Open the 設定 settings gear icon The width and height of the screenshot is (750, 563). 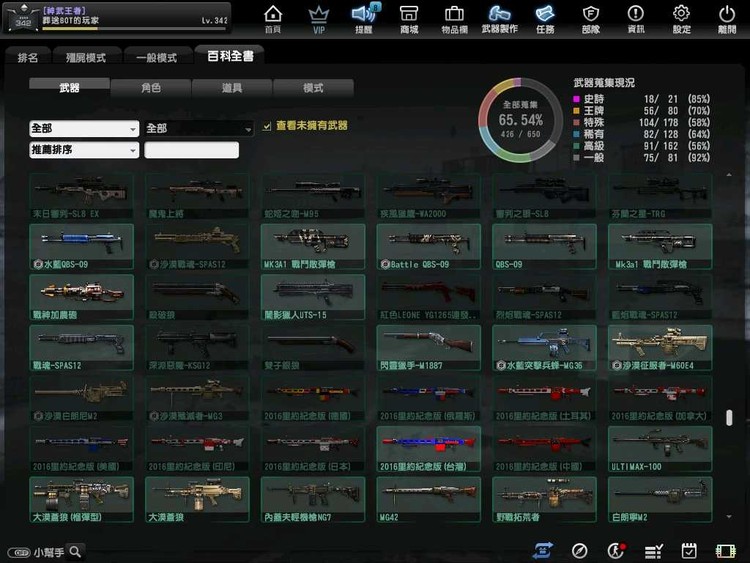tap(681, 18)
